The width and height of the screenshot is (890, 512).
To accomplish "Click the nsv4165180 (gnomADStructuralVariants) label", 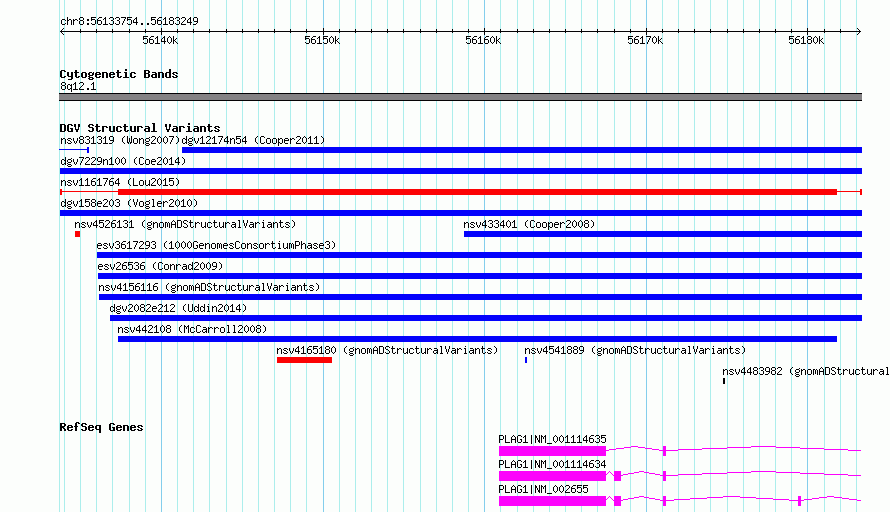I will pyautogui.click(x=387, y=350).
